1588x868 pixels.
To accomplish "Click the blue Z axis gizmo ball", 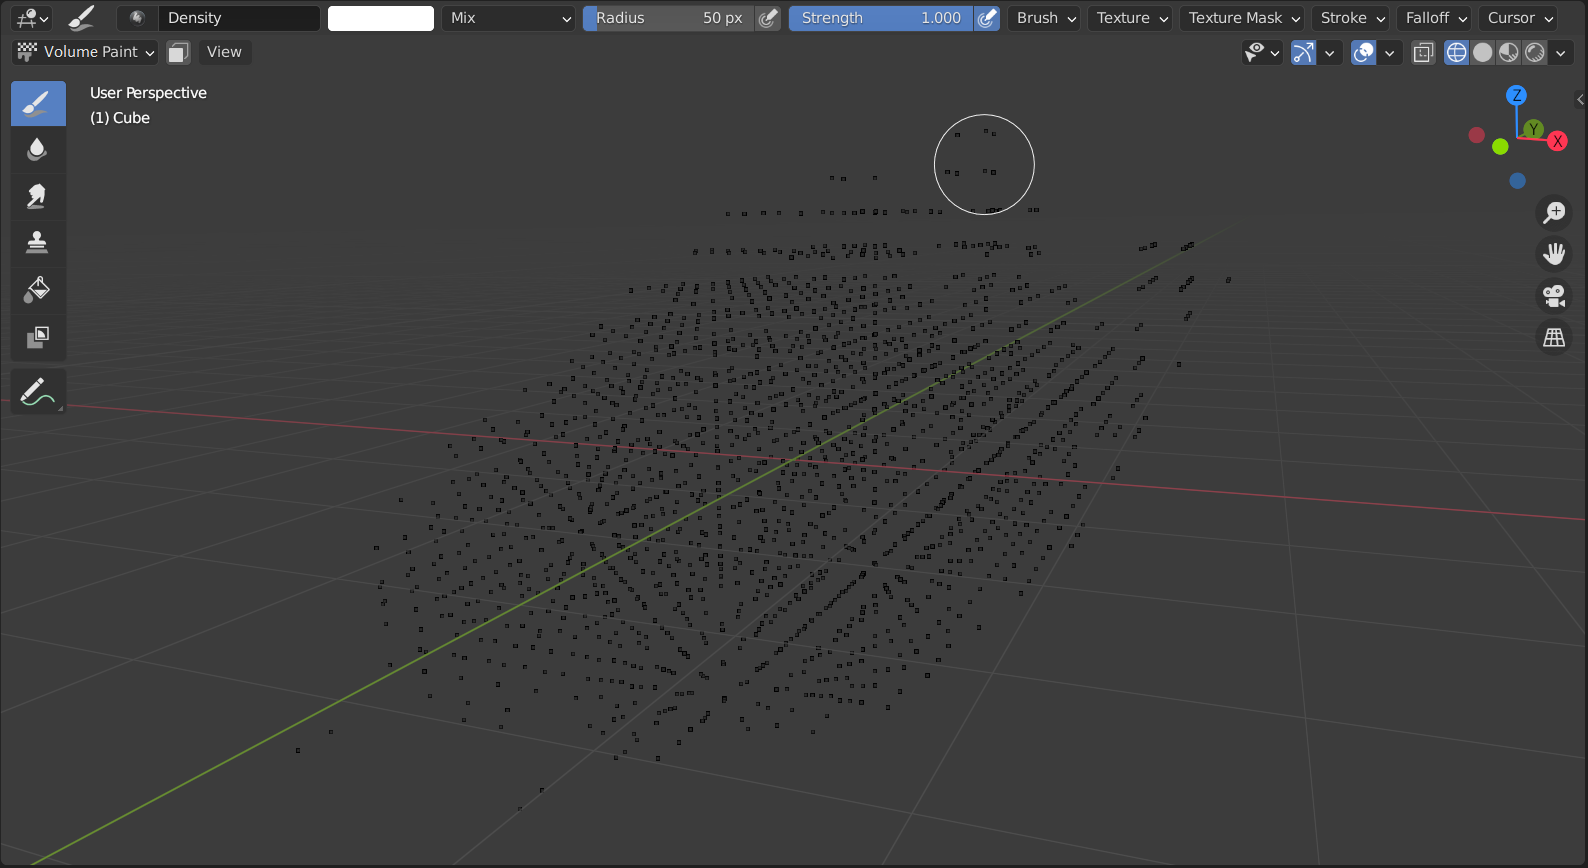I will pyautogui.click(x=1516, y=95).
